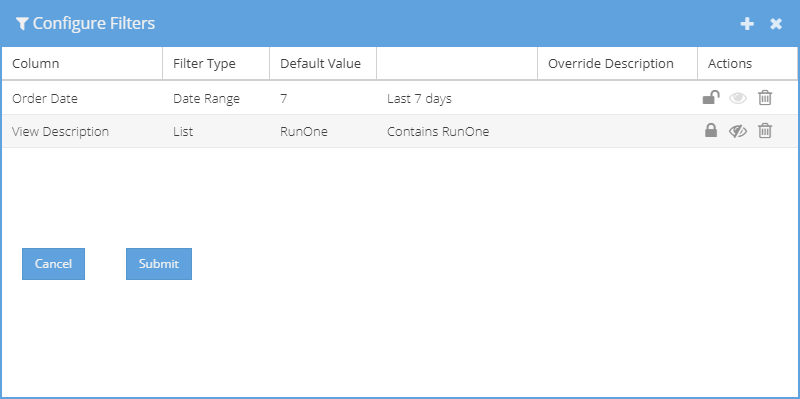The height and width of the screenshot is (399, 800).
Task: Add a new filter with plus icon
Action: [747, 23]
